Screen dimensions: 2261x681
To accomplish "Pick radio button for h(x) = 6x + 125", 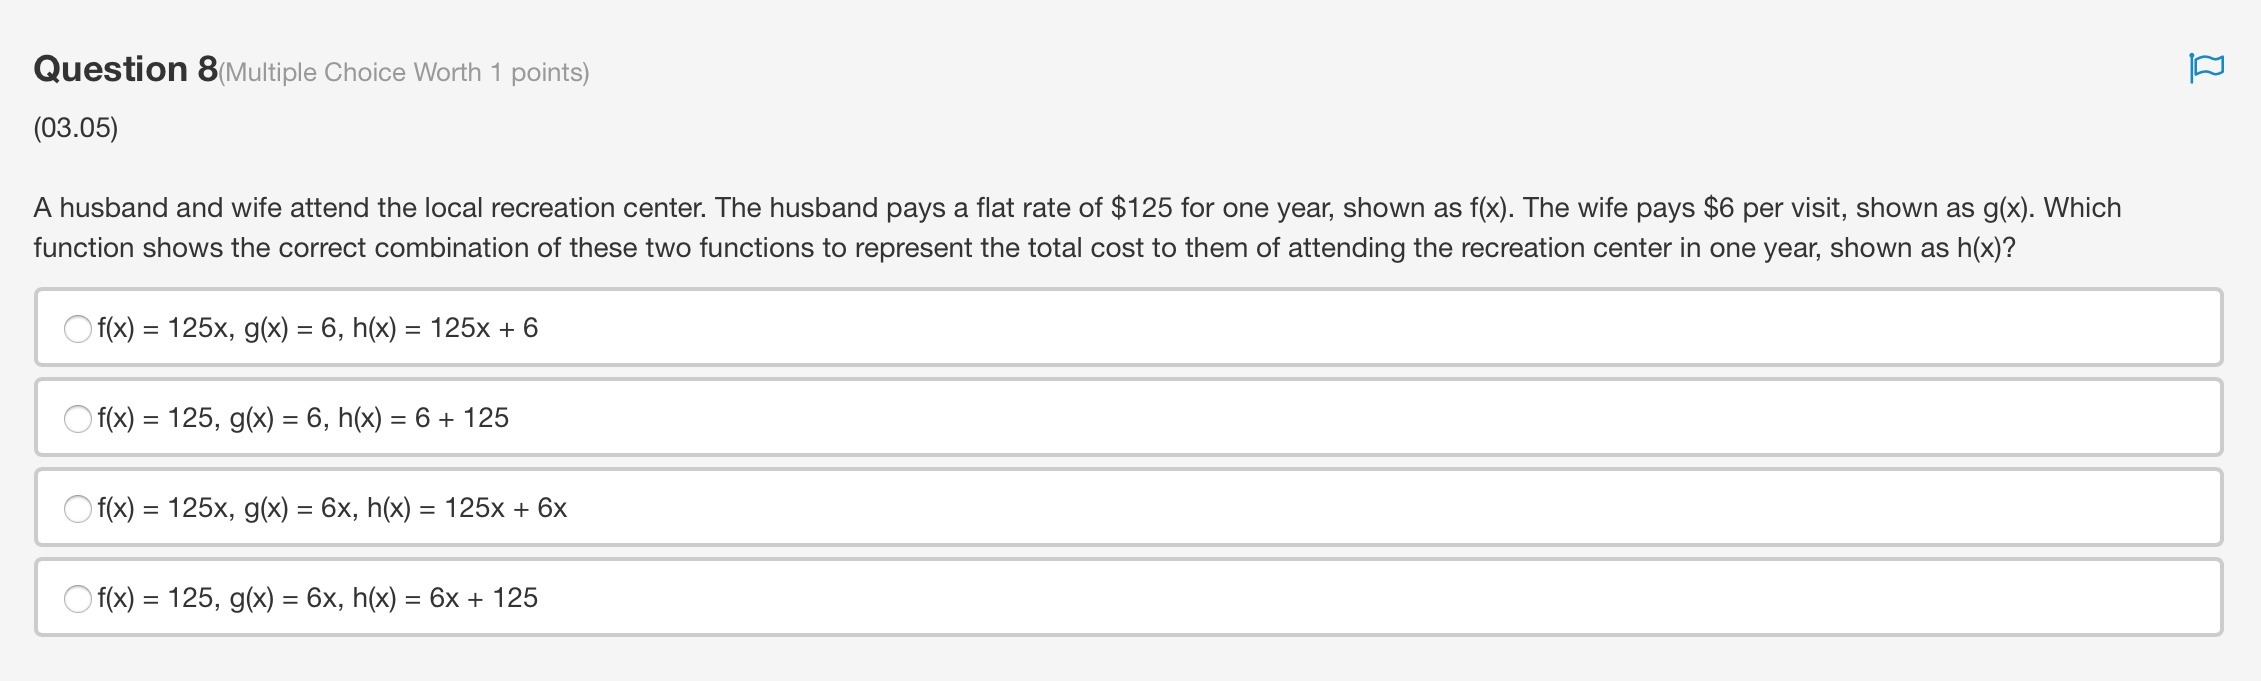I will (78, 599).
